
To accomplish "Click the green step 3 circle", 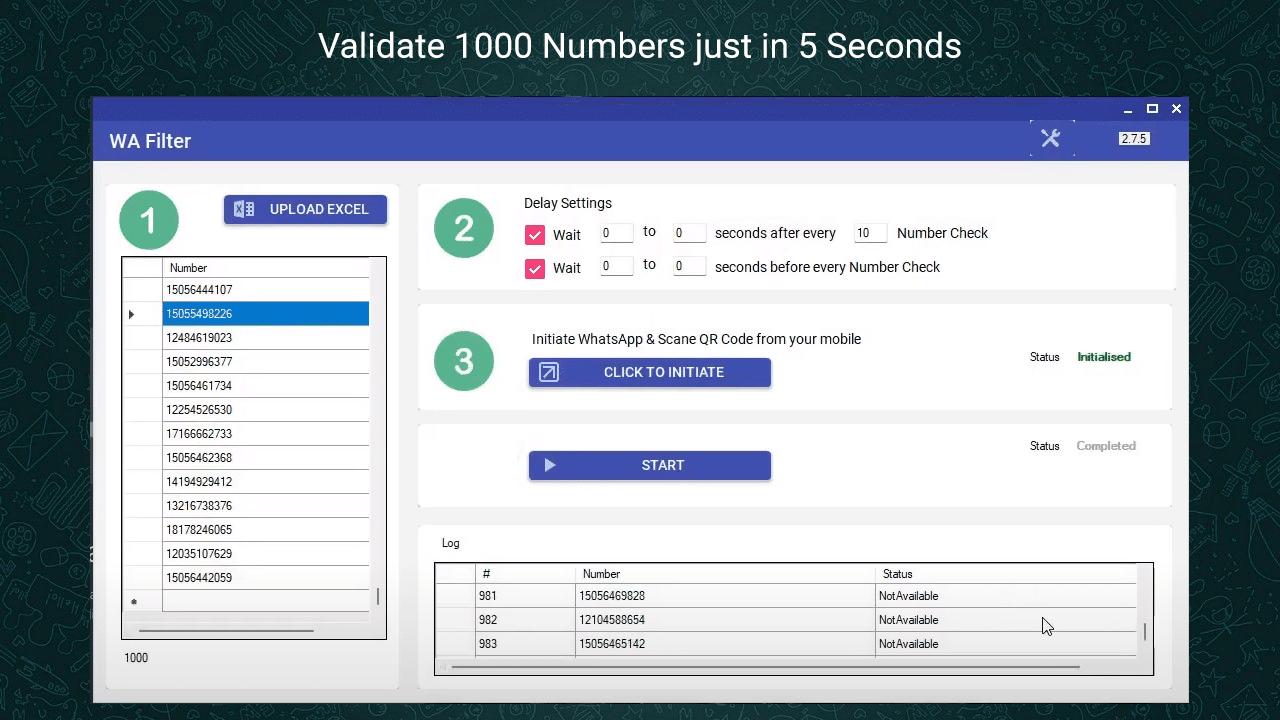I will pos(464,361).
